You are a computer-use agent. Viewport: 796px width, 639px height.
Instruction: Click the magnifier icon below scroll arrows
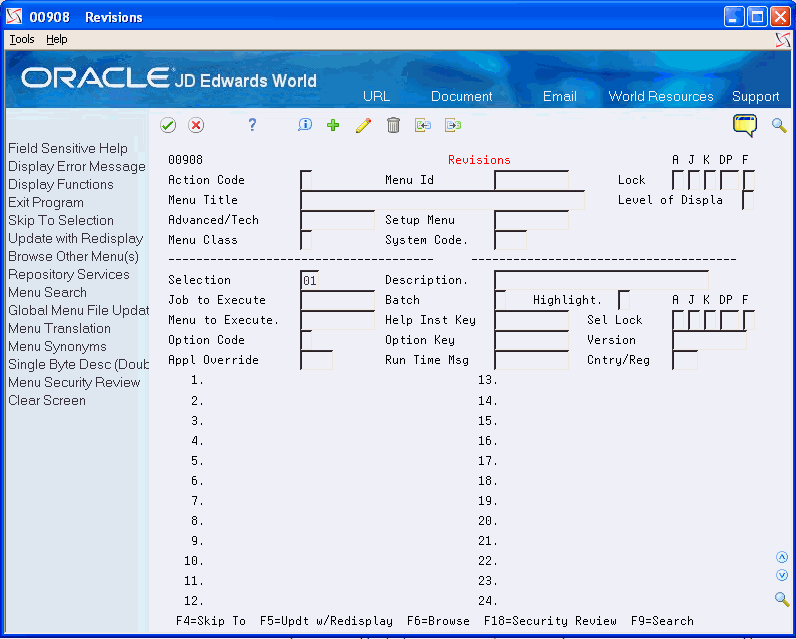coord(782,599)
